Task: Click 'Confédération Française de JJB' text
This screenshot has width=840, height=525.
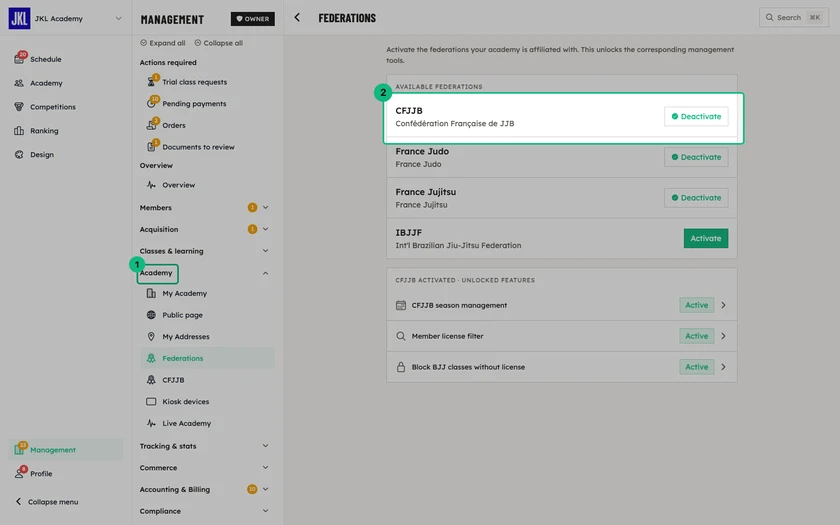Action: point(454,123)
